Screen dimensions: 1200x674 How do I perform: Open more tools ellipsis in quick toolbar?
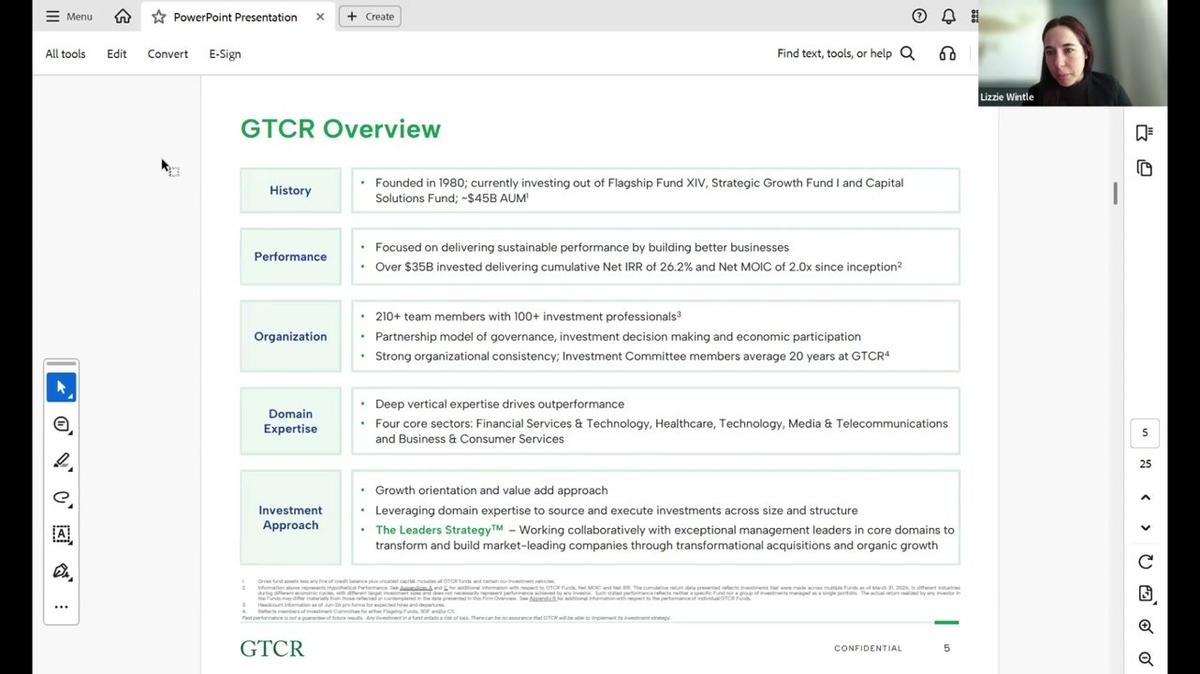coord(61,606)
